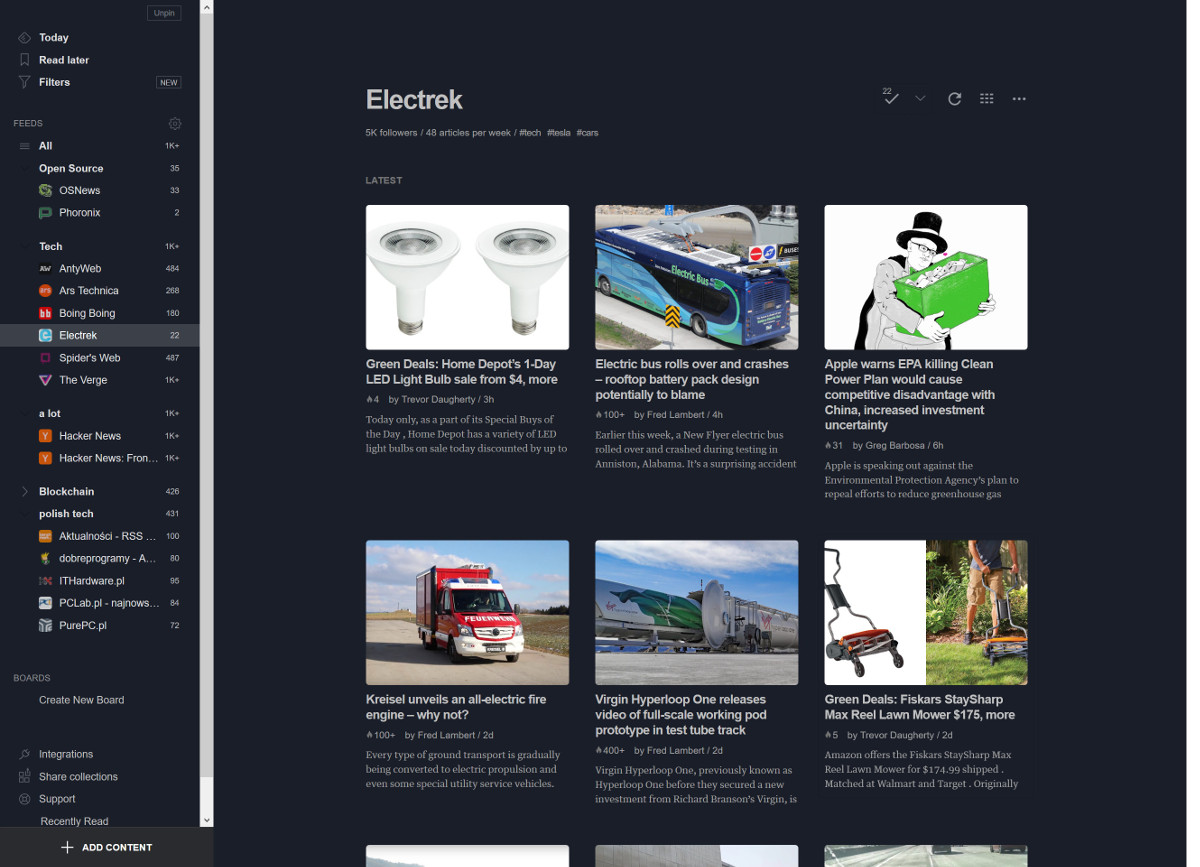The image size is (1200, 867).
Task: Click the ADD CONTENT button
Action: tap(106, 847)
